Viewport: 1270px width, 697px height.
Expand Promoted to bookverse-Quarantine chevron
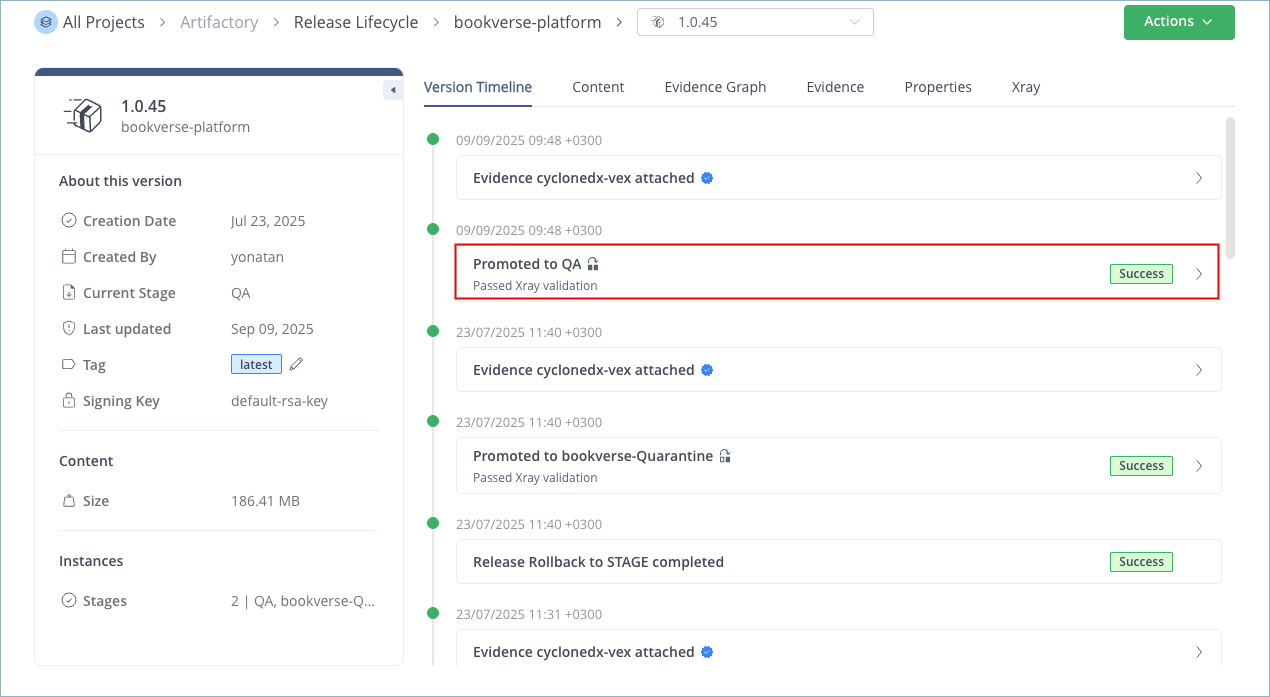[x=1199, y=466]
